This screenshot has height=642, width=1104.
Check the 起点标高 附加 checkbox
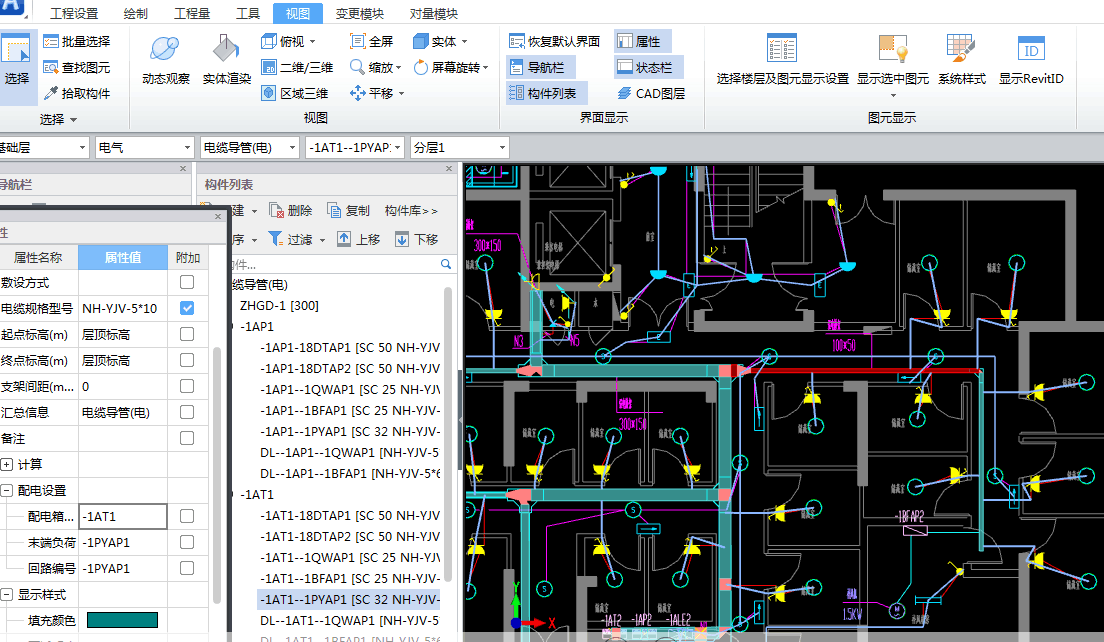coord(187,334)
